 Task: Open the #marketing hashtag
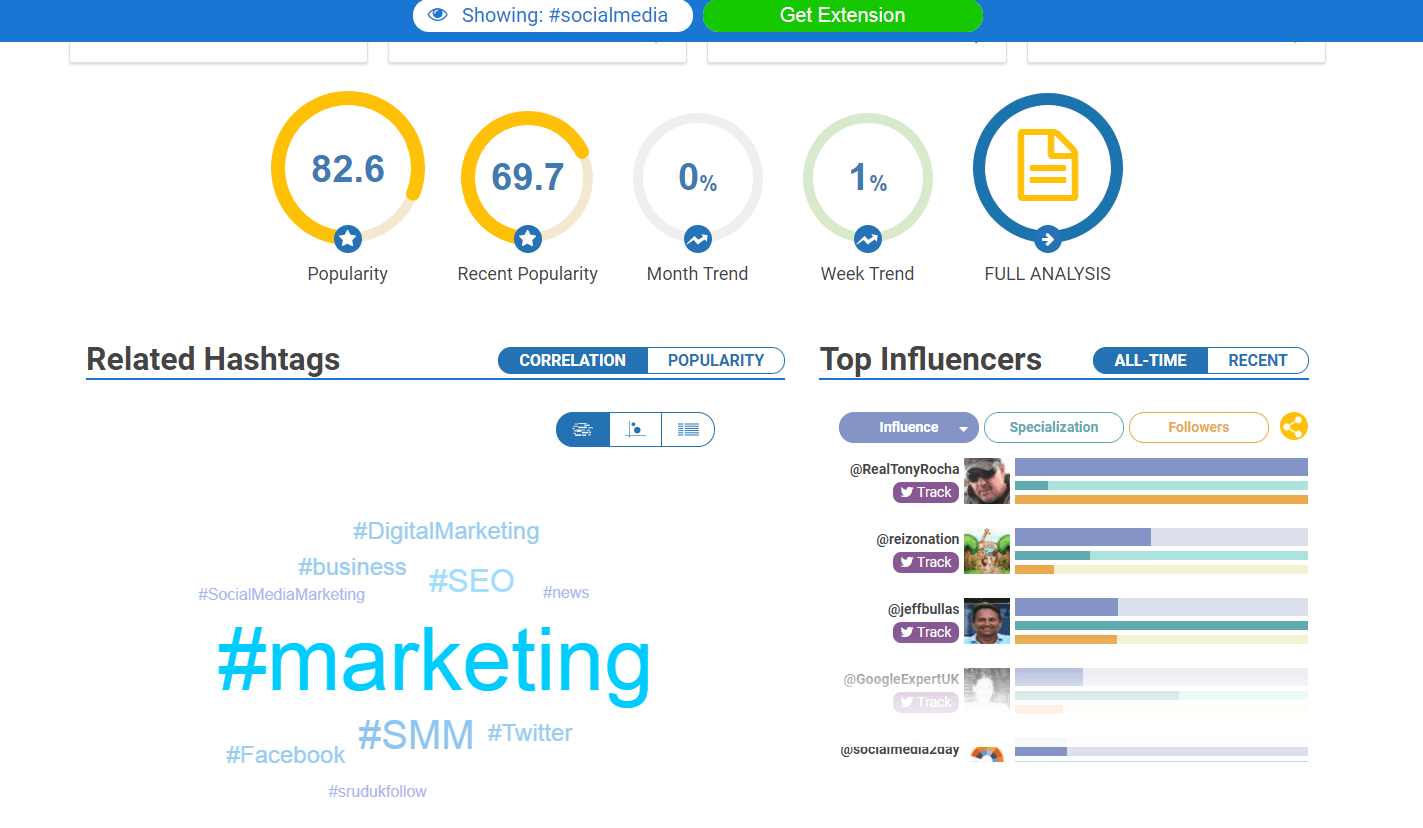pos(434,661)
